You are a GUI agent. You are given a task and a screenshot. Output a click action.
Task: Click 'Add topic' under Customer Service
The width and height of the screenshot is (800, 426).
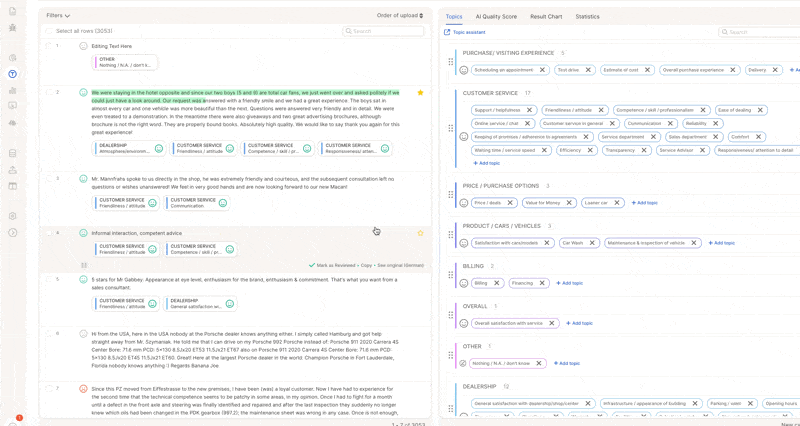pos(486,163)
